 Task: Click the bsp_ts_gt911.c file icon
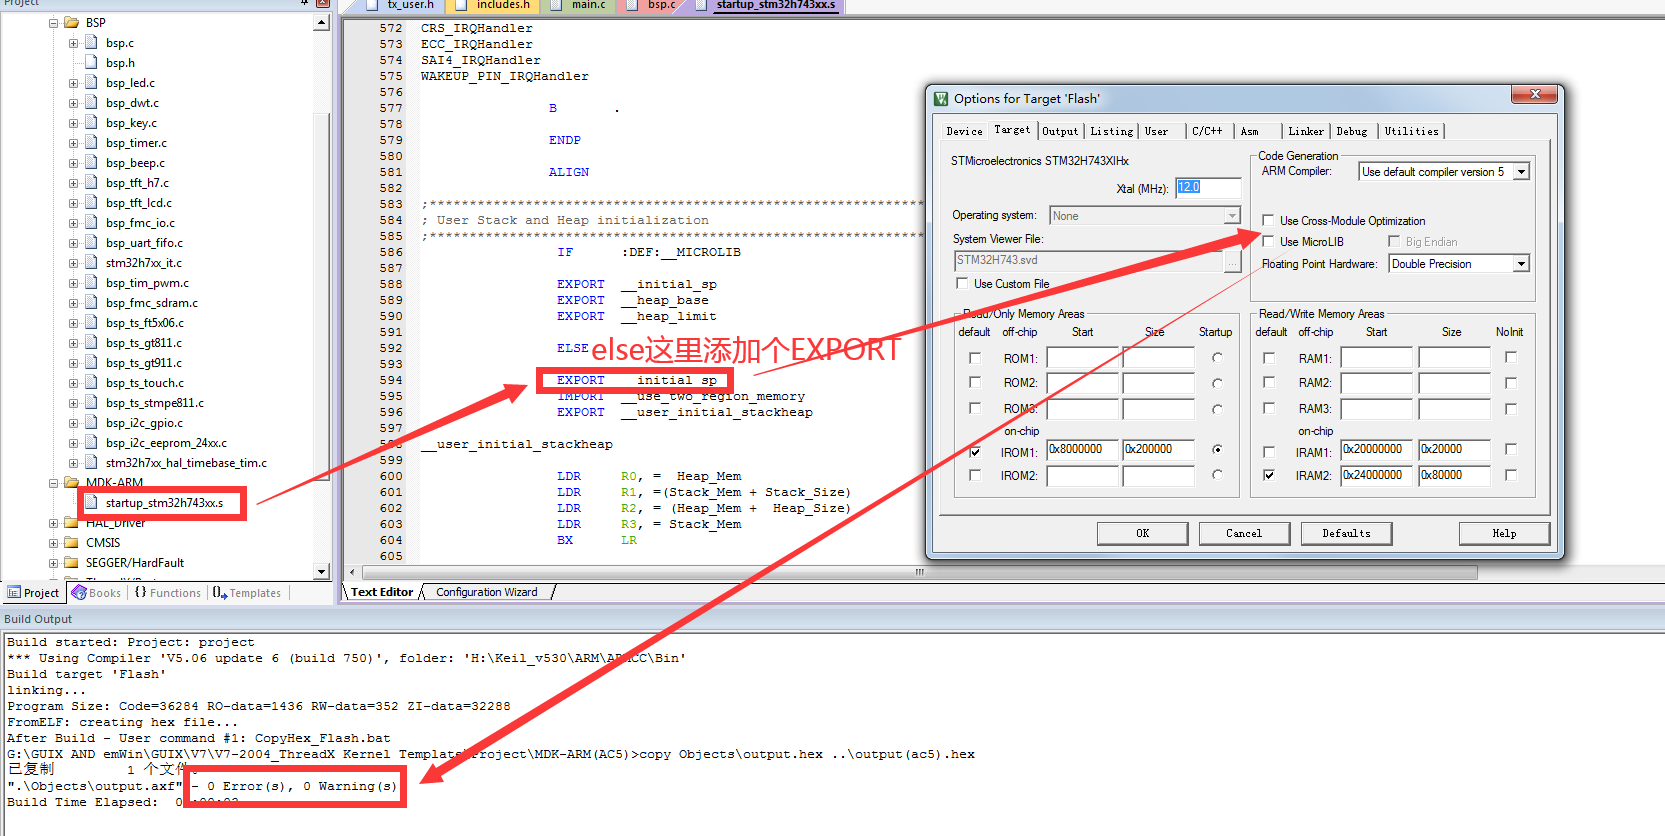pos(91,363)
